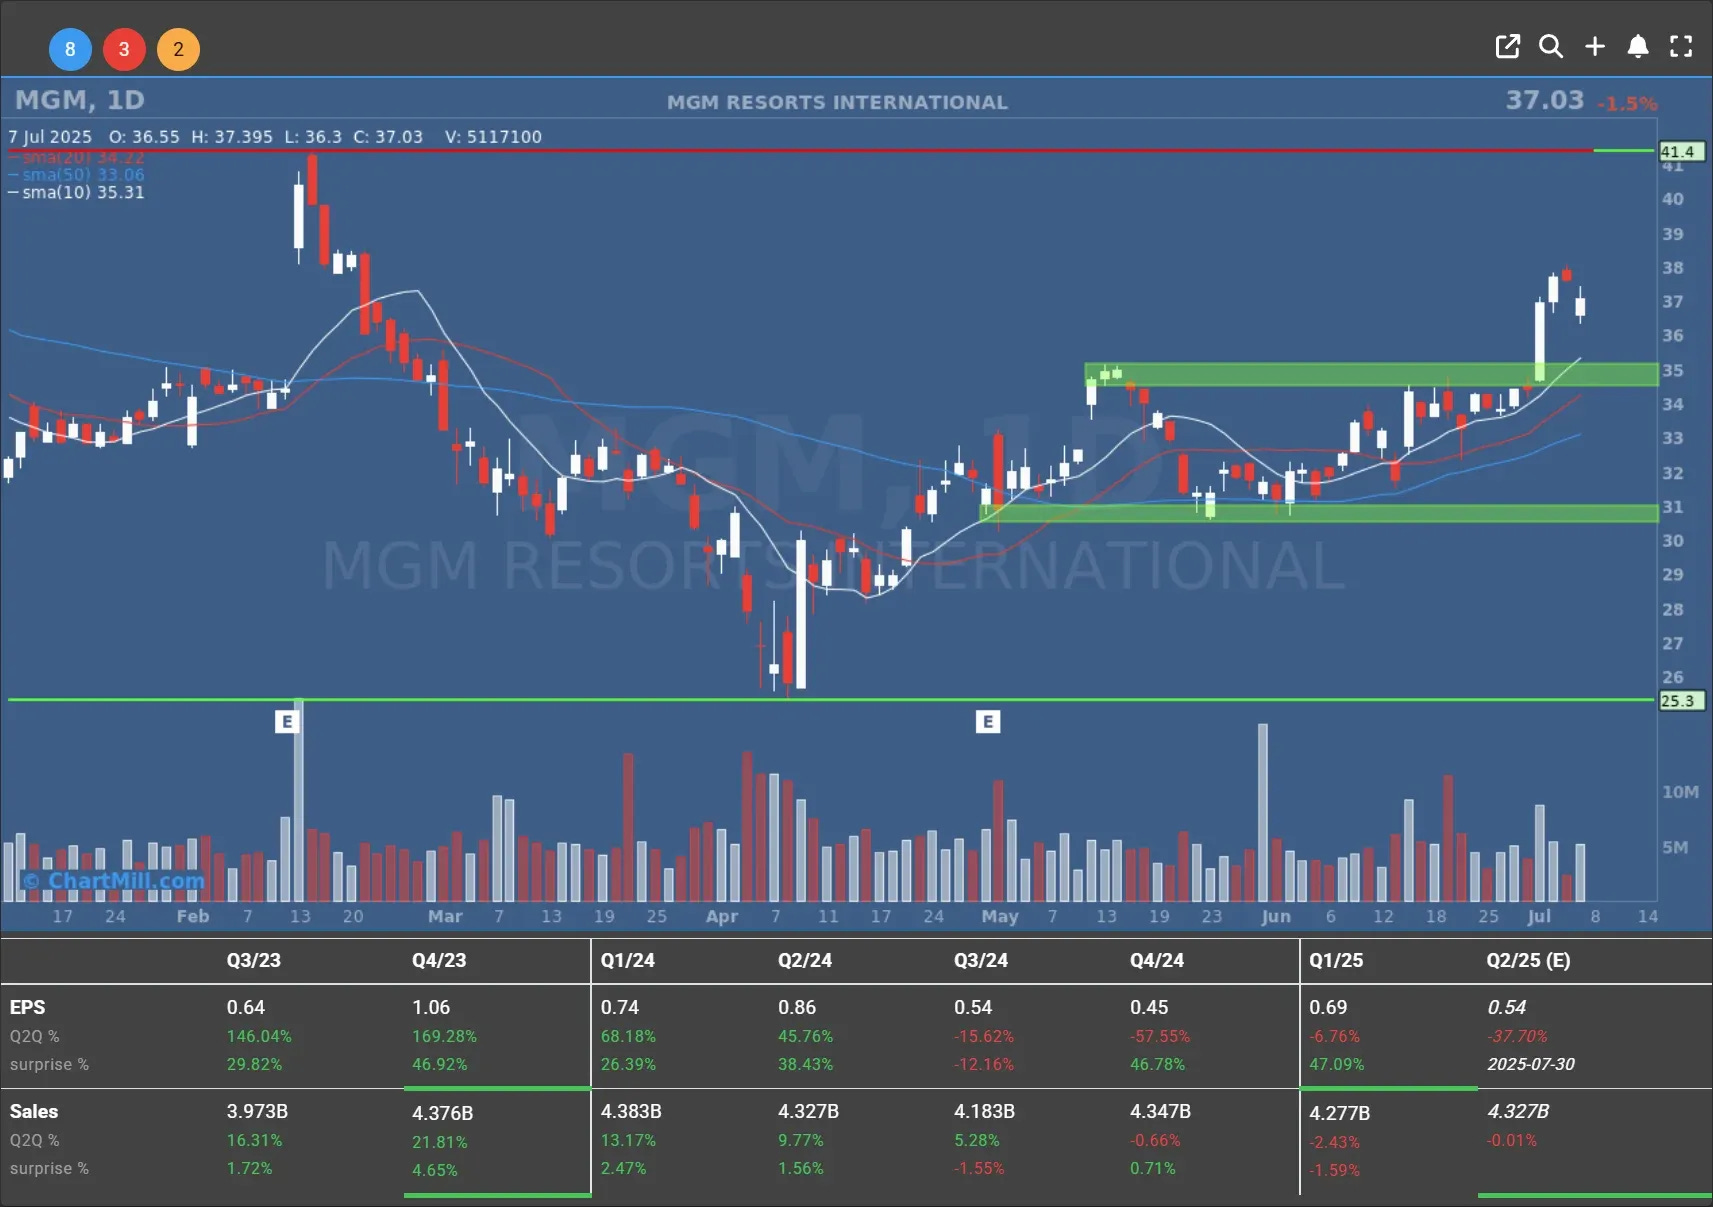Click the 25.3 support price label

pyautogui.click(x=1681, y=701)
